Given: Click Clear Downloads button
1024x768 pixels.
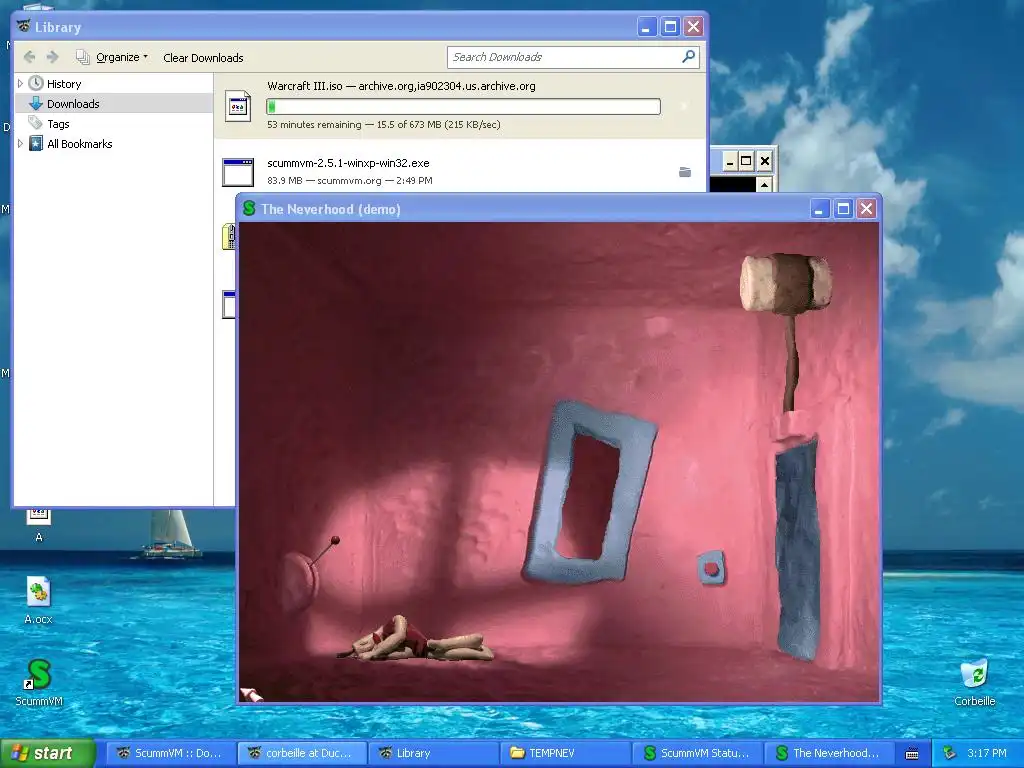Looking at the screenshot, I should point(203,57).
